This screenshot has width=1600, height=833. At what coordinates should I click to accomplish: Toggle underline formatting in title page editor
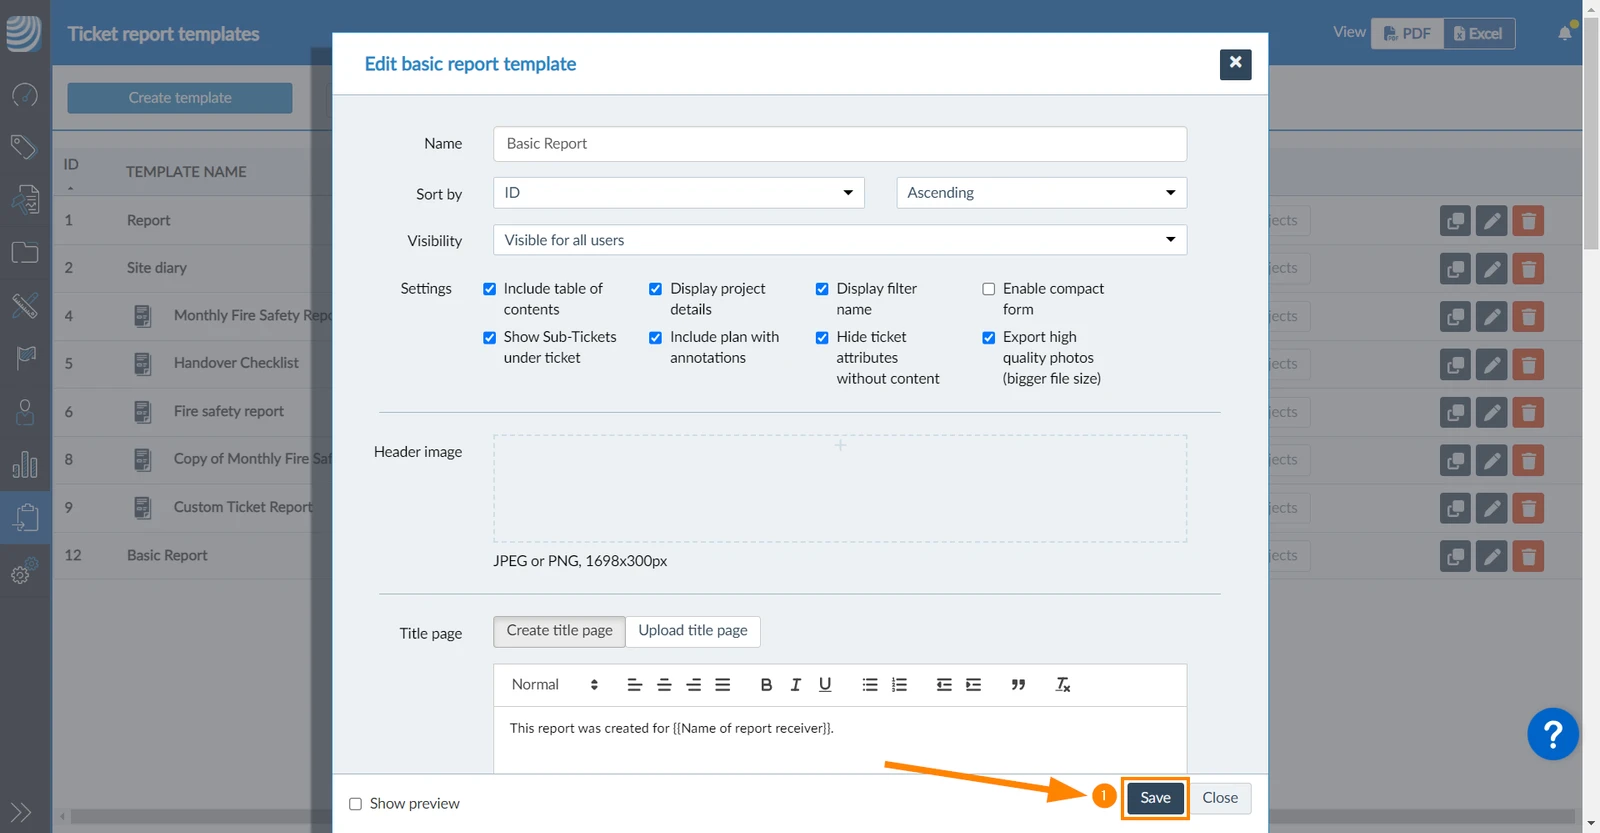825,685
